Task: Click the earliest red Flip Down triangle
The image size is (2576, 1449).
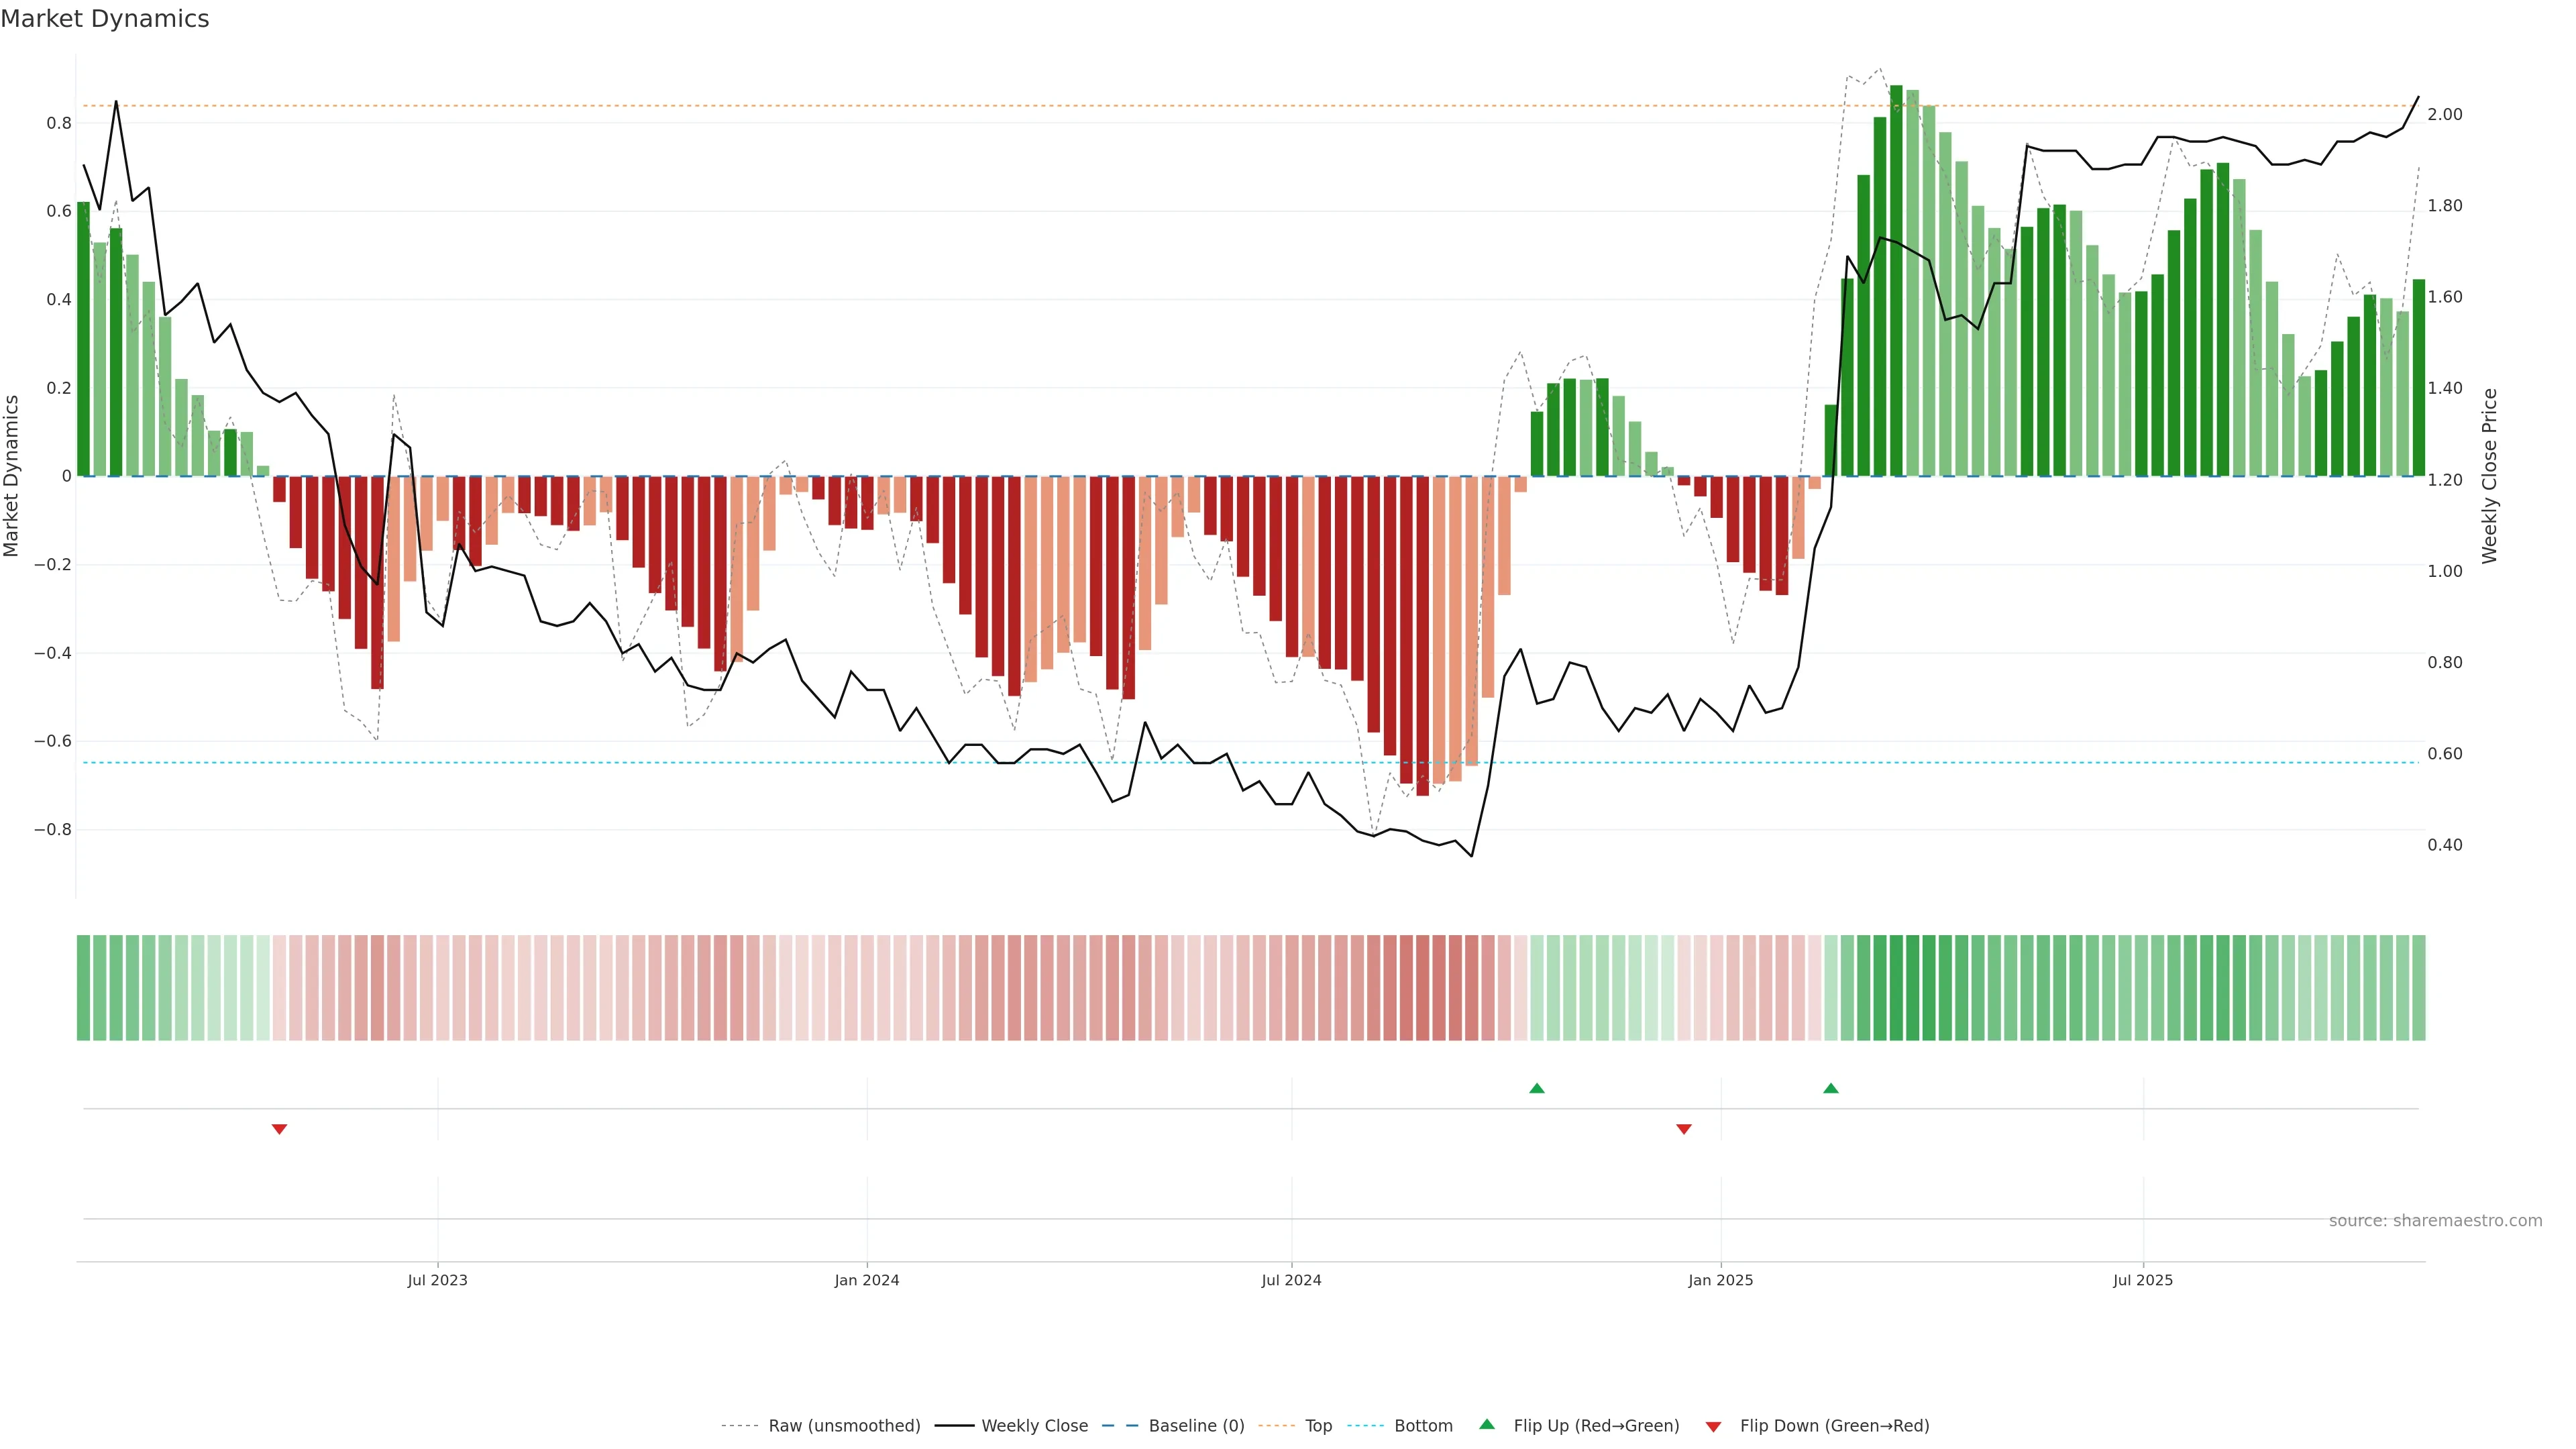Action: [279, 1129]
